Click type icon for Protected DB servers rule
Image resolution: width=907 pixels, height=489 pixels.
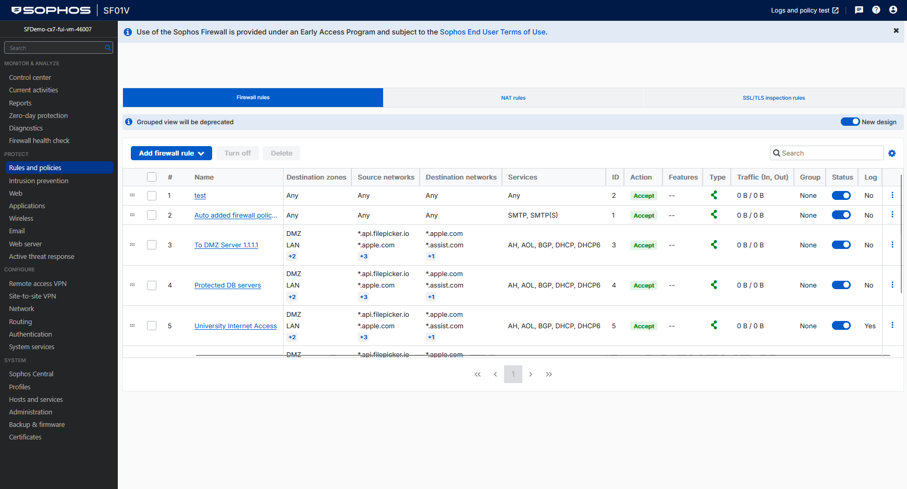(x=714, y=285)
